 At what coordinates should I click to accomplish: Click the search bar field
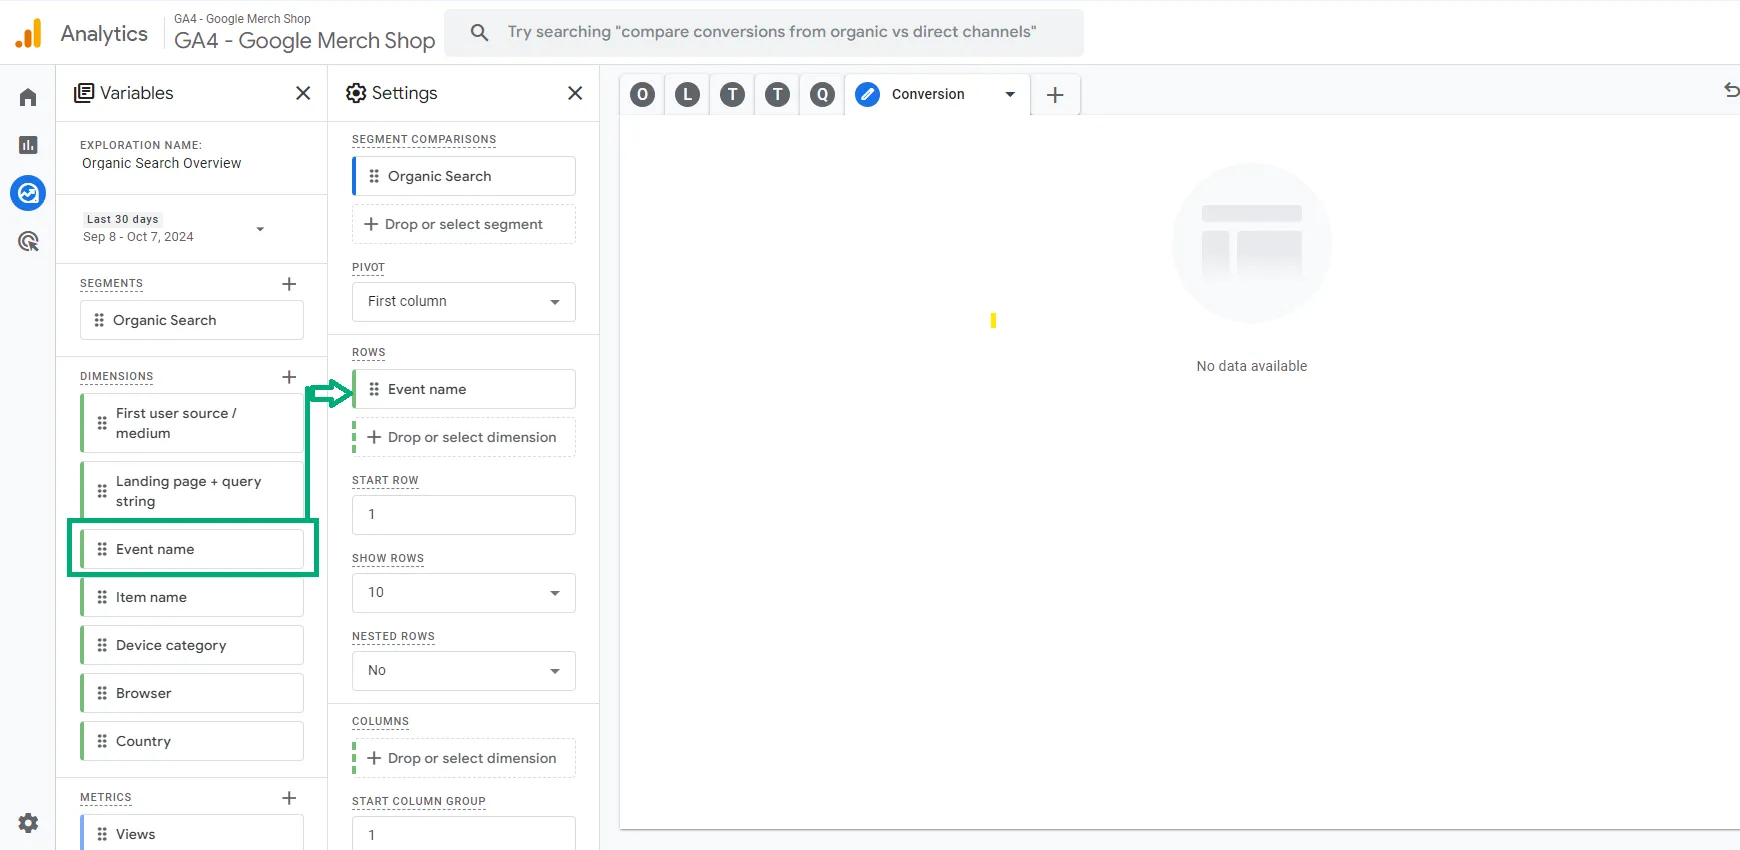point(764,32)
